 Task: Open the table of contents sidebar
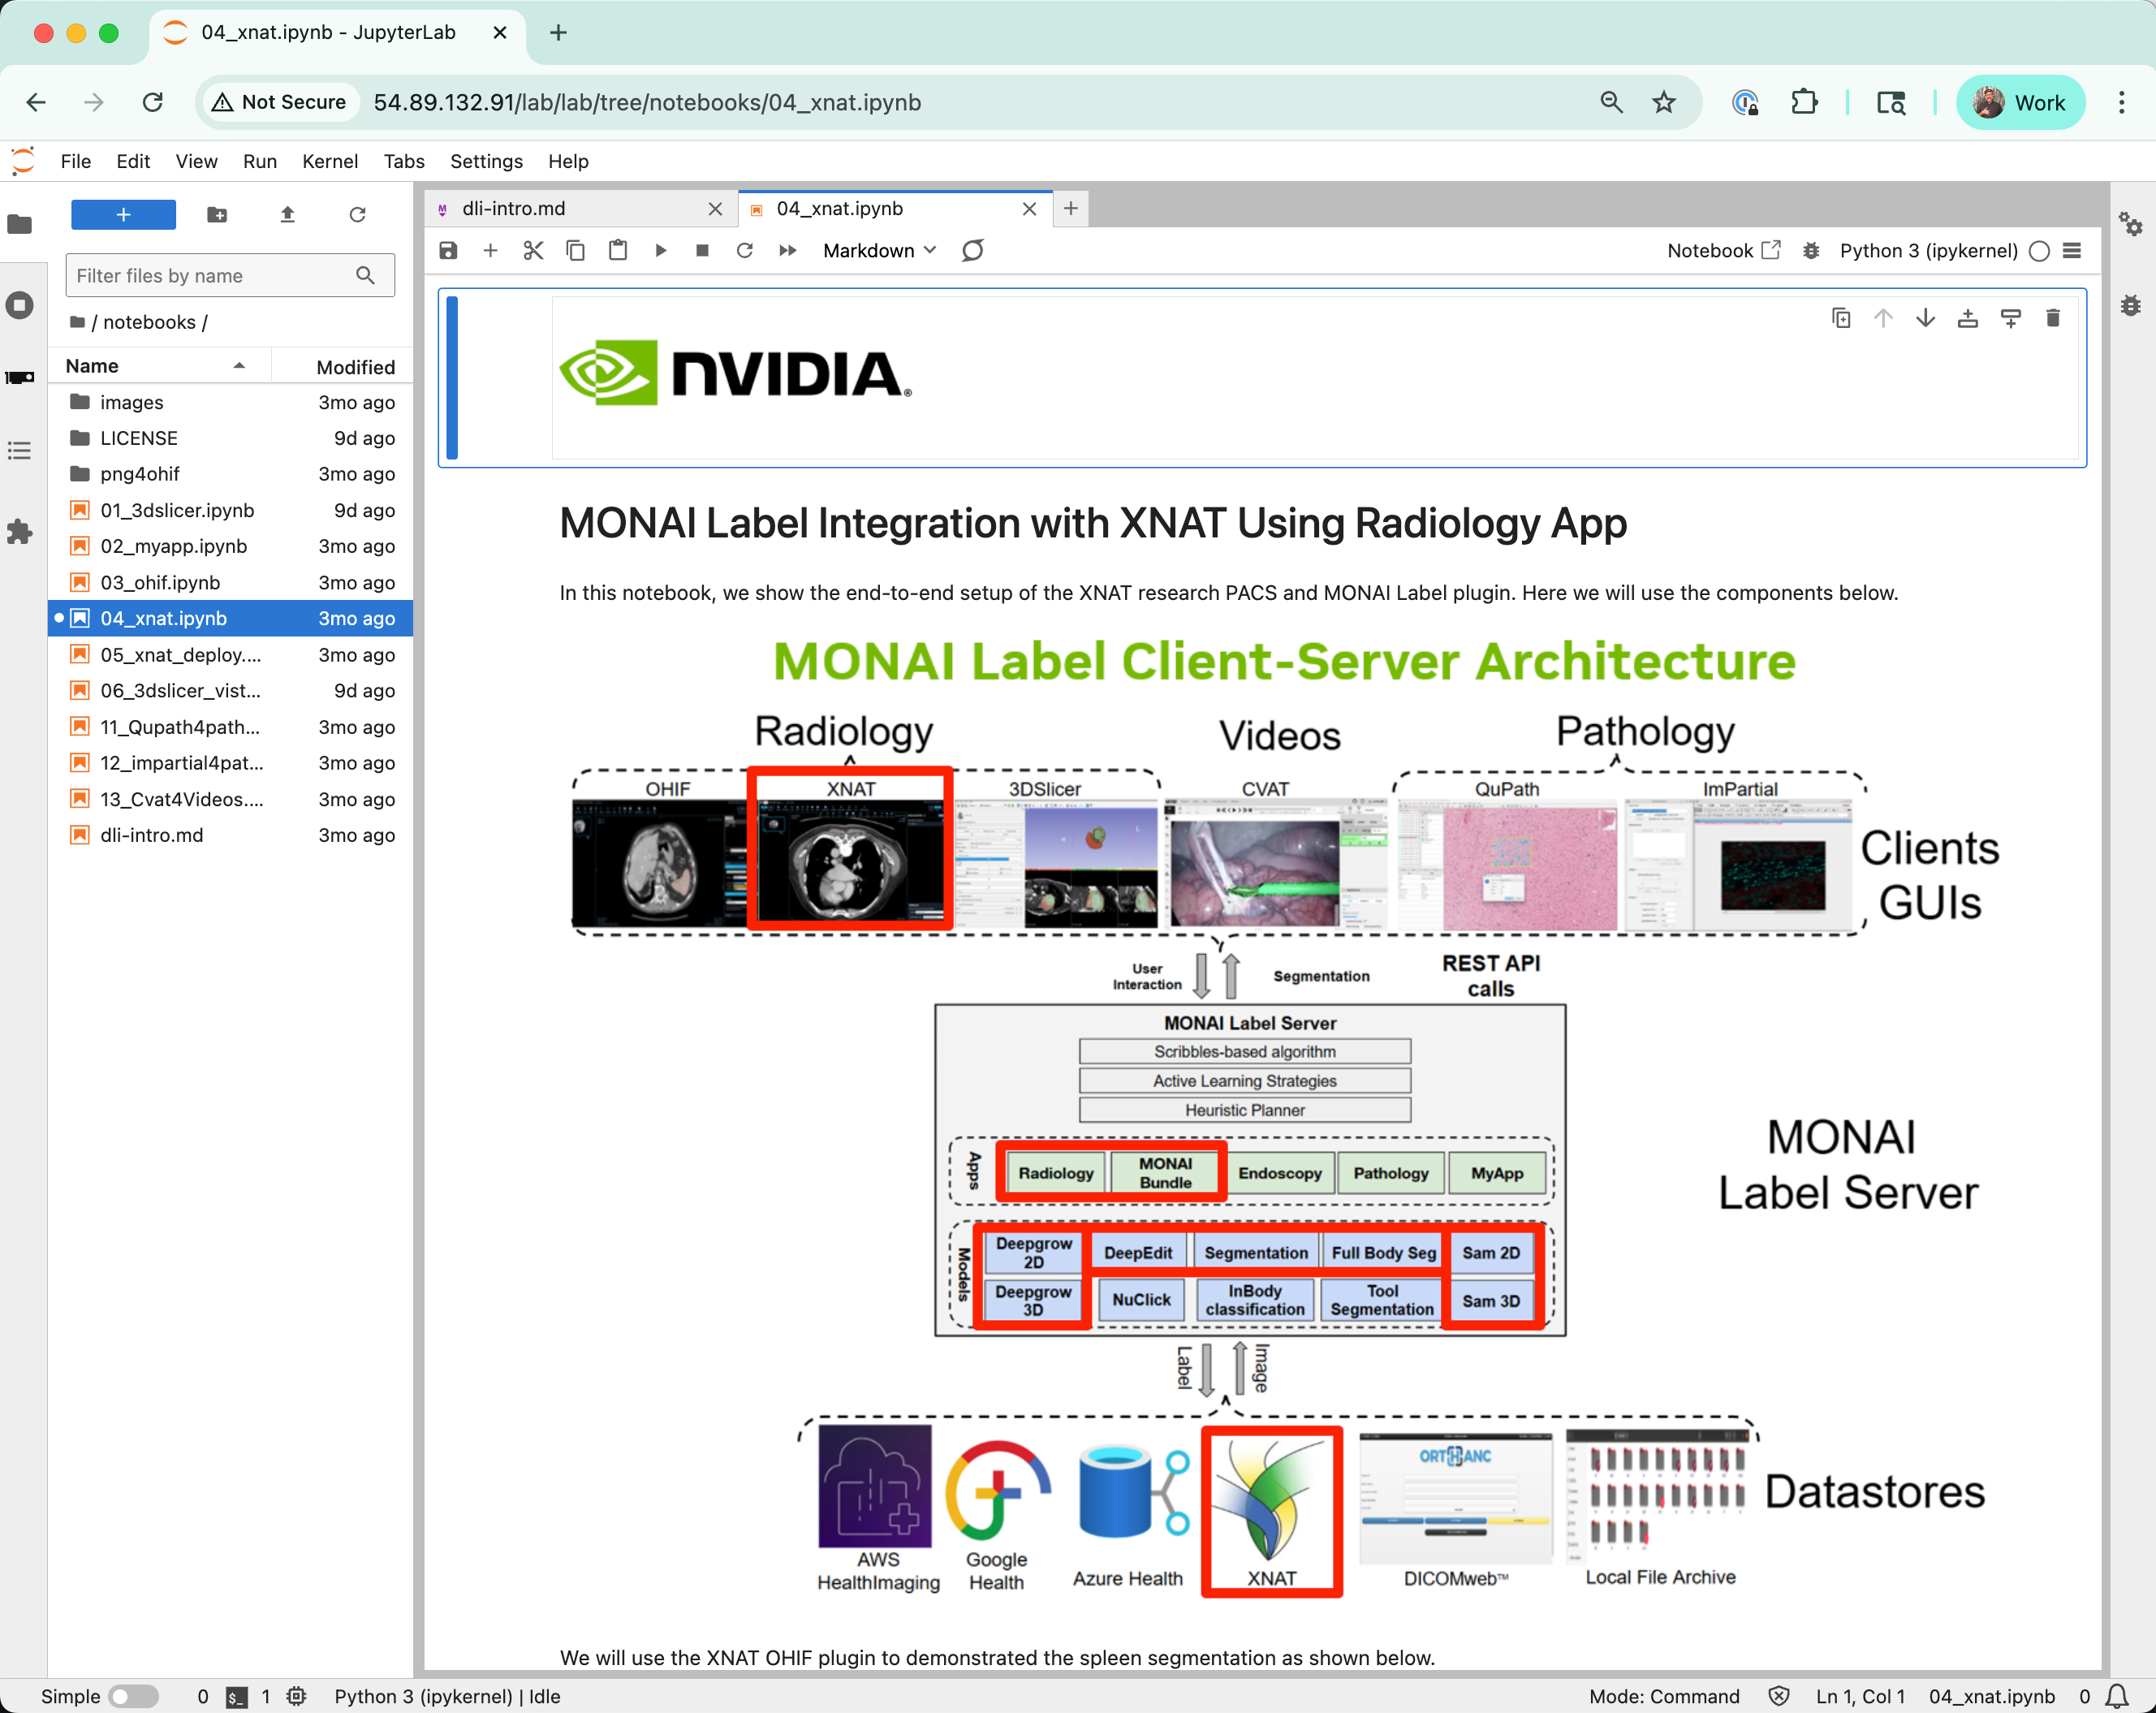20,451
